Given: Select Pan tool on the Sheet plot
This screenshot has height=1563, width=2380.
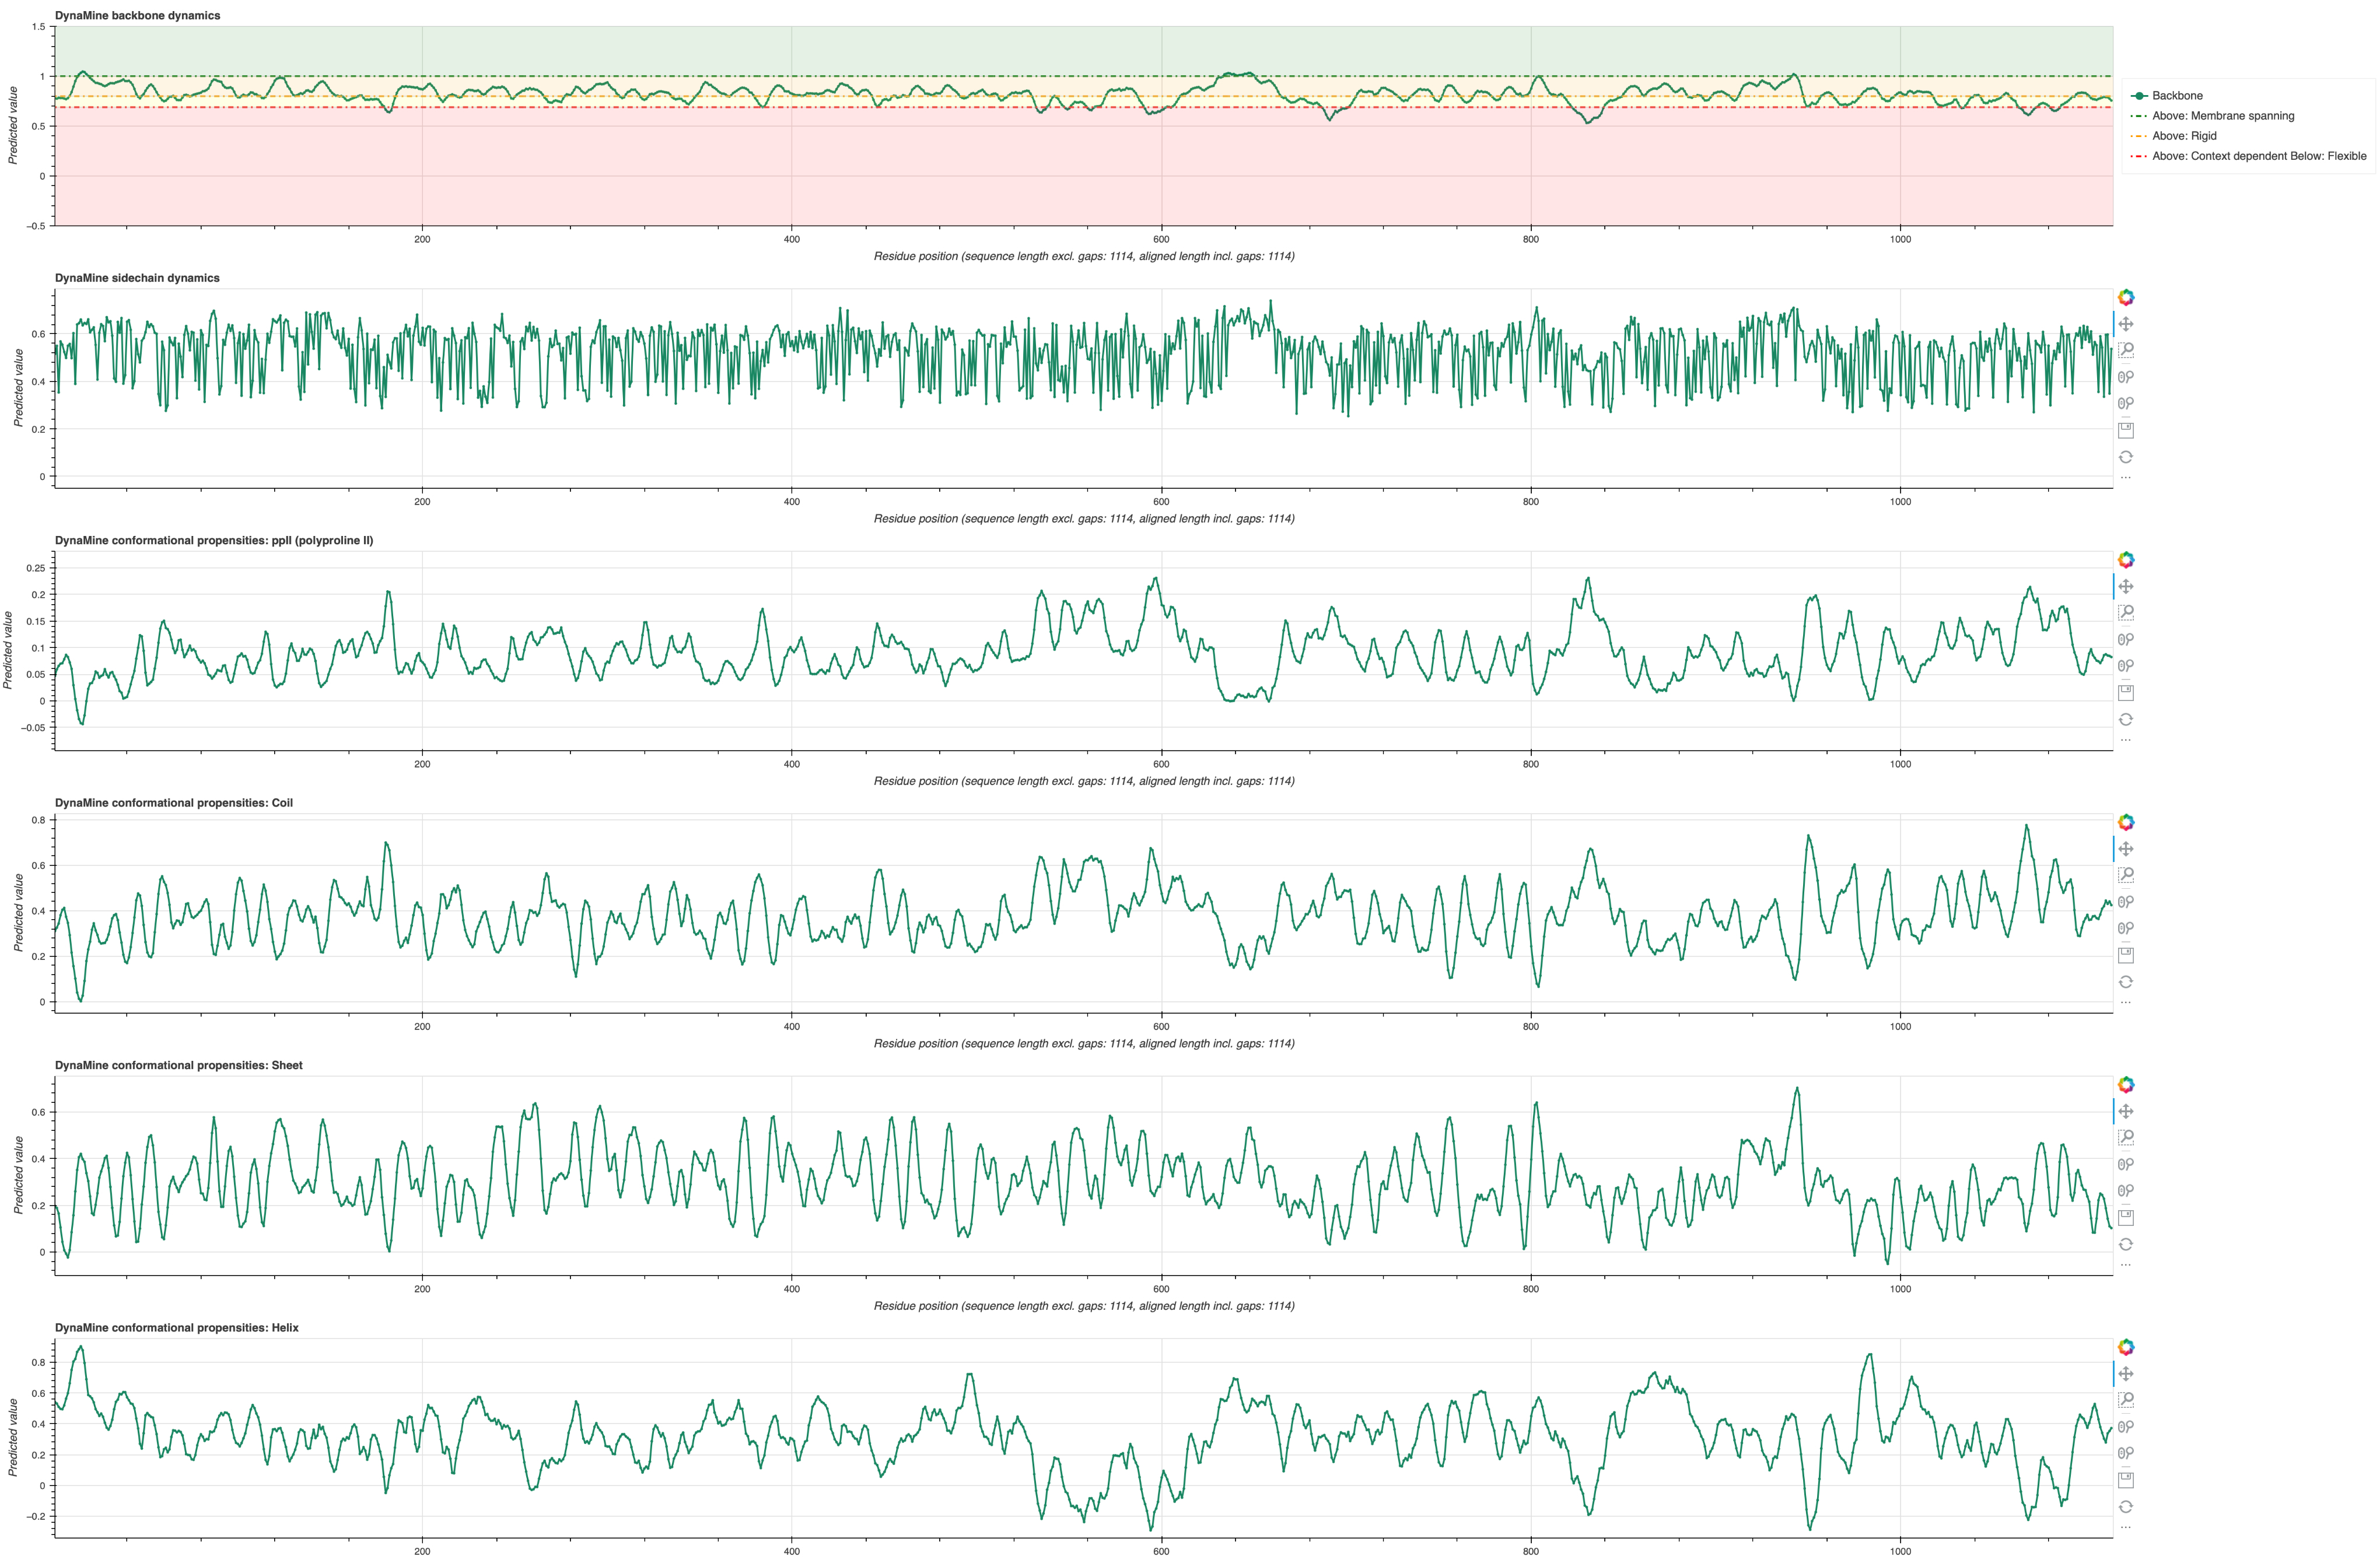Looking at the screenshot, I should (x=2125, y=1111).
